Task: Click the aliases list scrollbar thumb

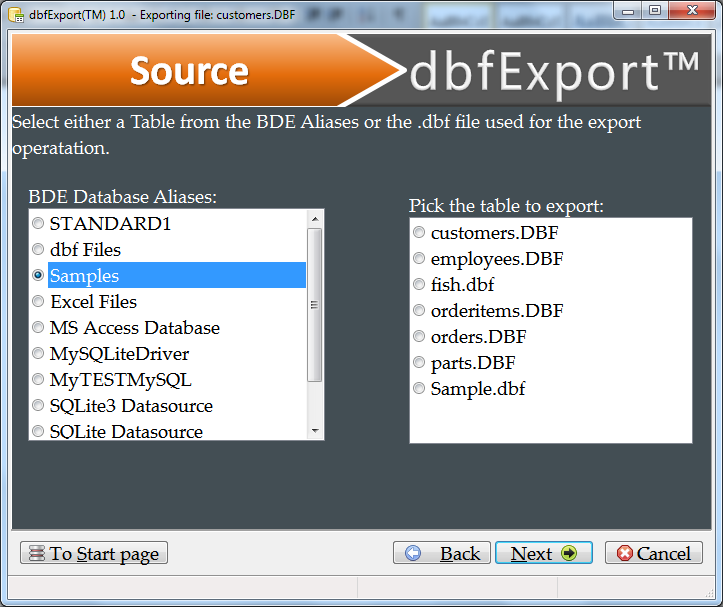Action: pos(314,305)
